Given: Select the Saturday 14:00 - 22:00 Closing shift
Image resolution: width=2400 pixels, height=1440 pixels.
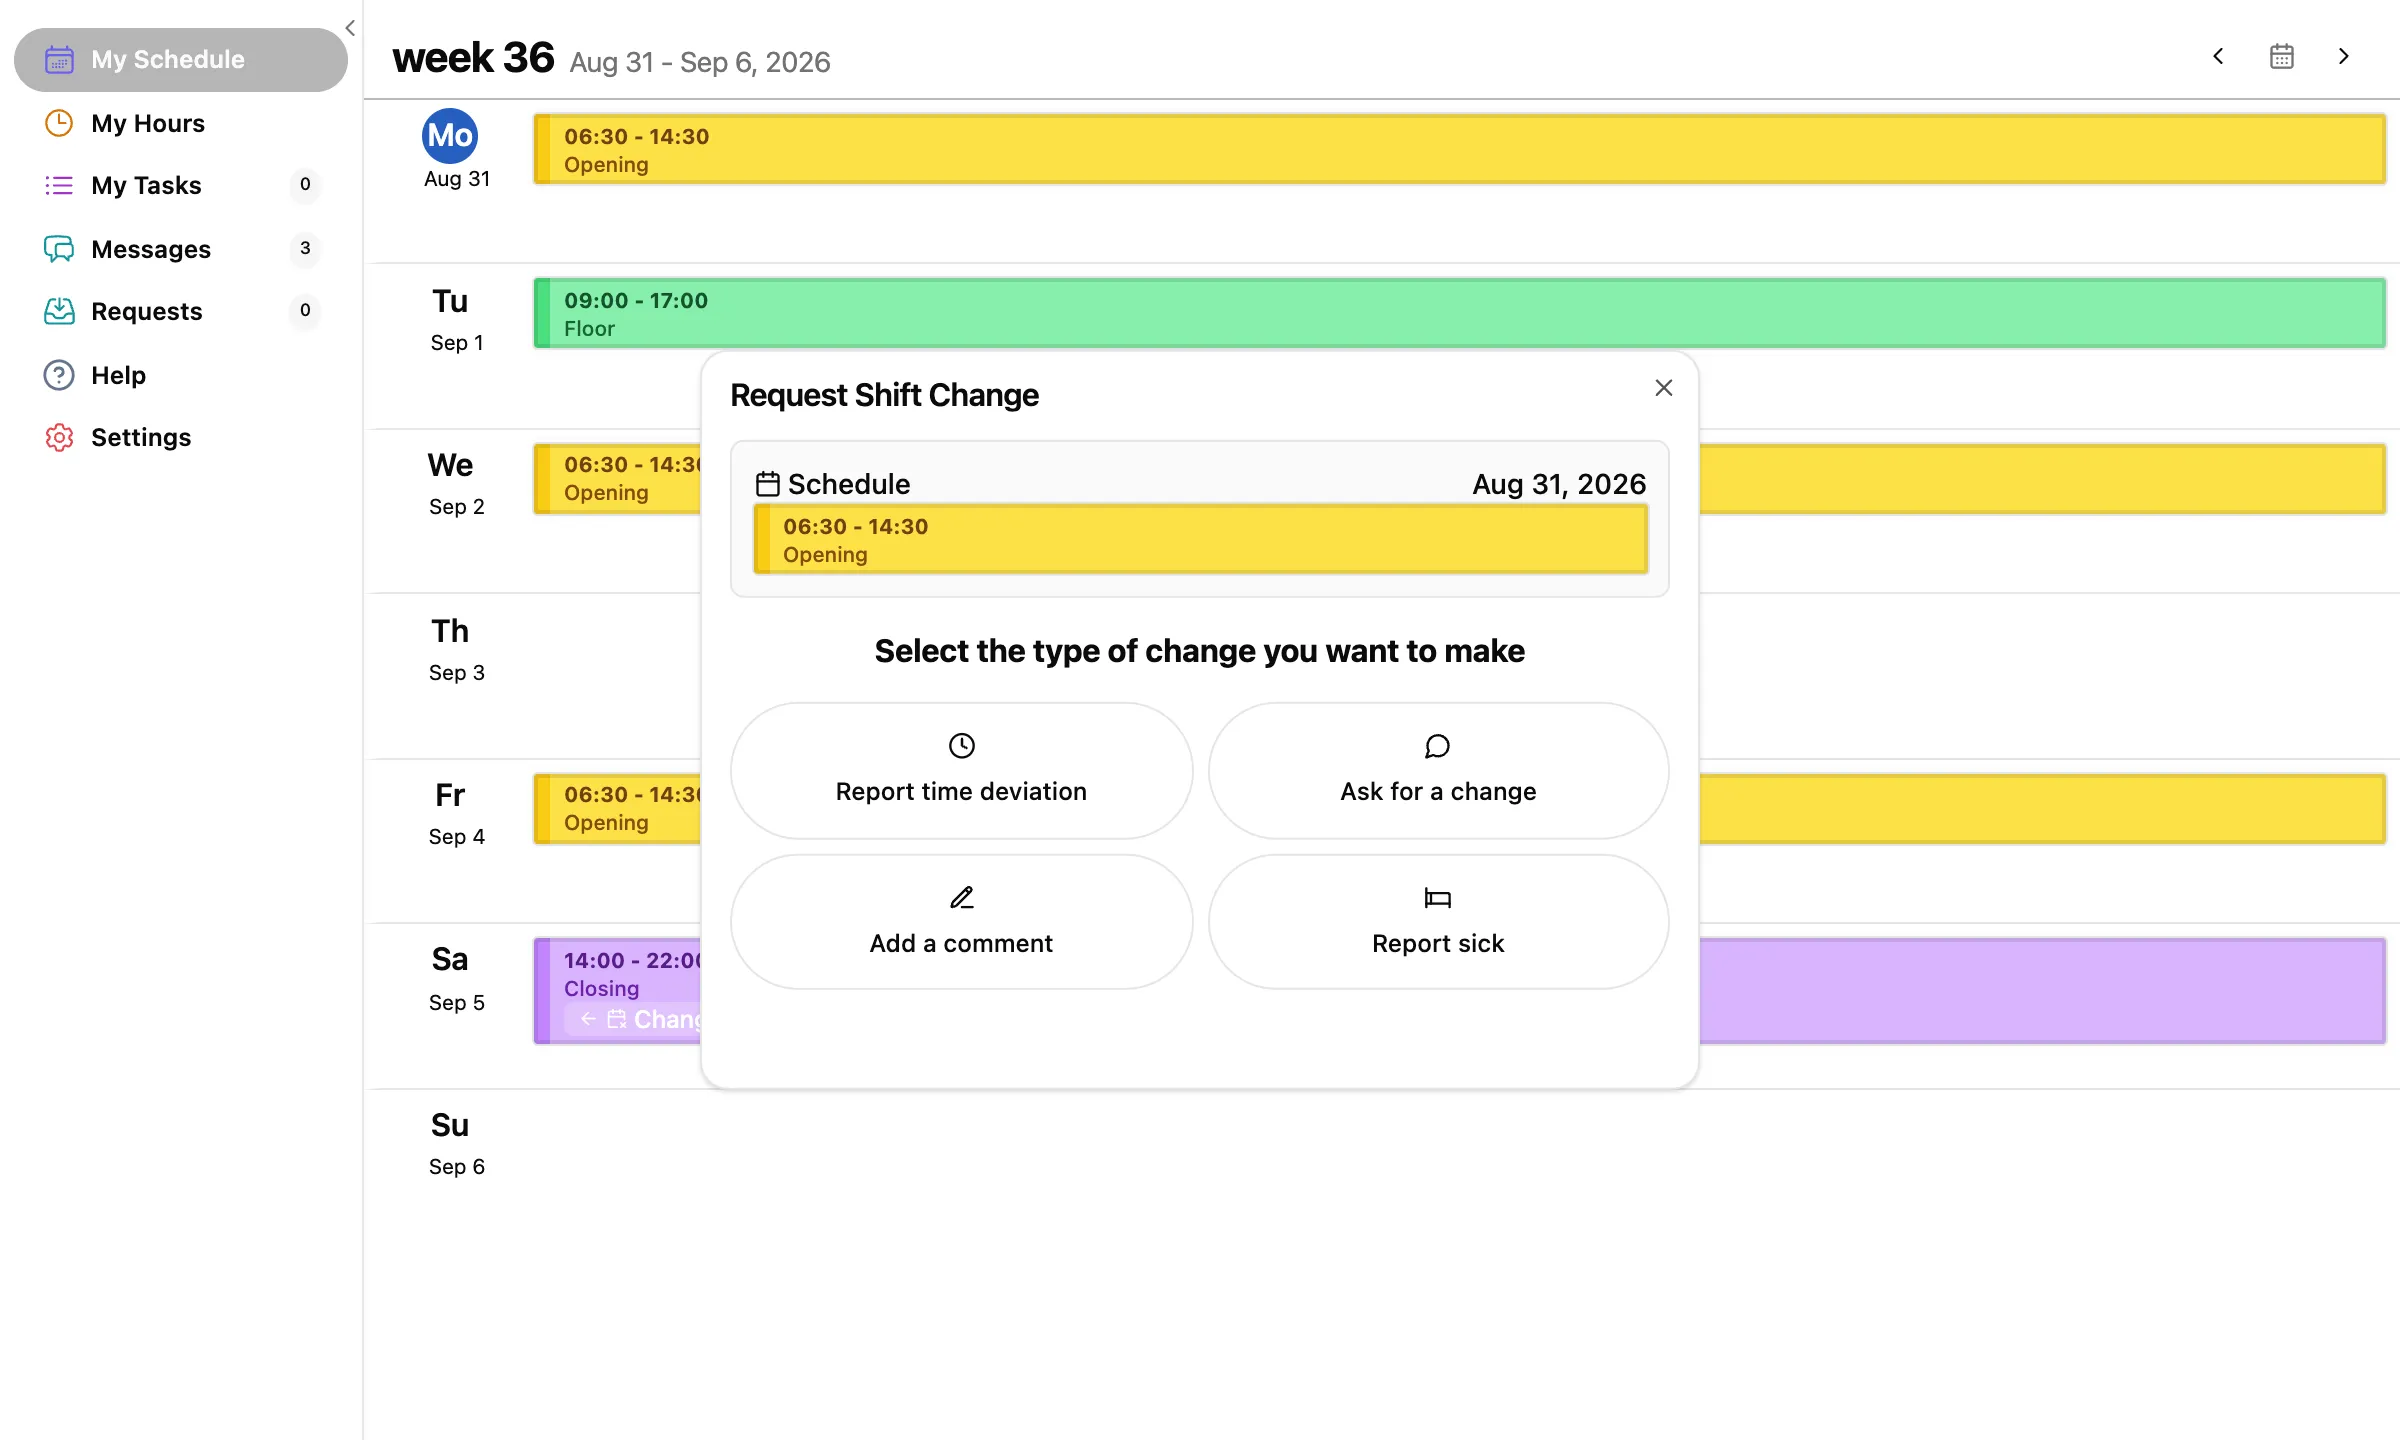Looking at the screenshot, I should (x=617, y=991).
